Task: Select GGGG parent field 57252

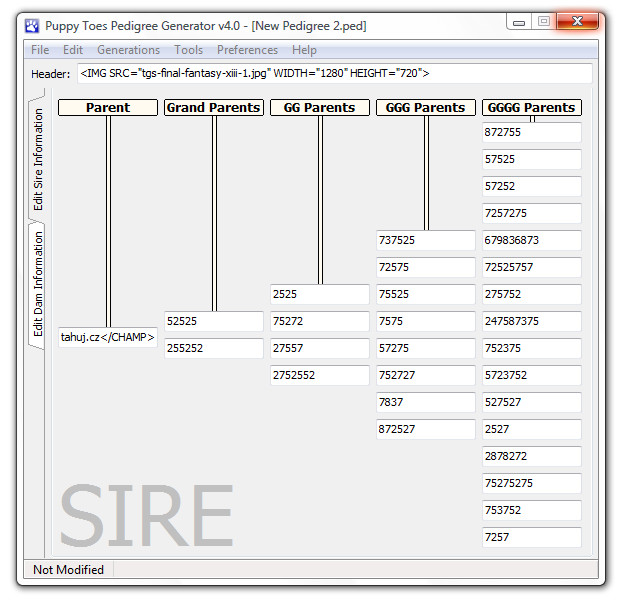Action: pyautogui.click(x=532, y=186)
